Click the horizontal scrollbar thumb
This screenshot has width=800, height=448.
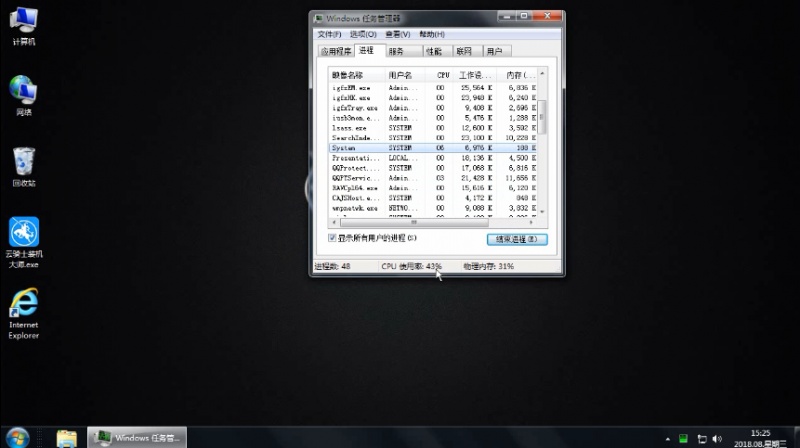[x=414, y=222]
